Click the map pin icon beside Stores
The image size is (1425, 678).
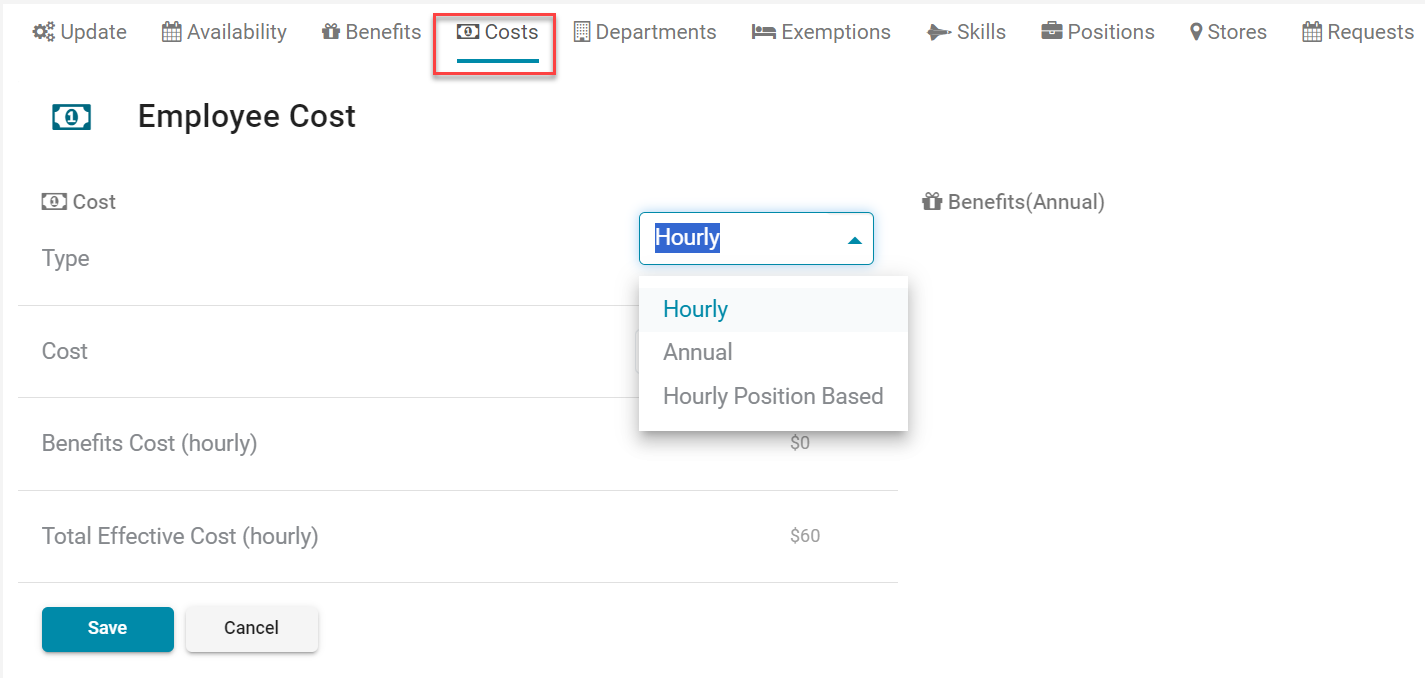(1196, 32)
